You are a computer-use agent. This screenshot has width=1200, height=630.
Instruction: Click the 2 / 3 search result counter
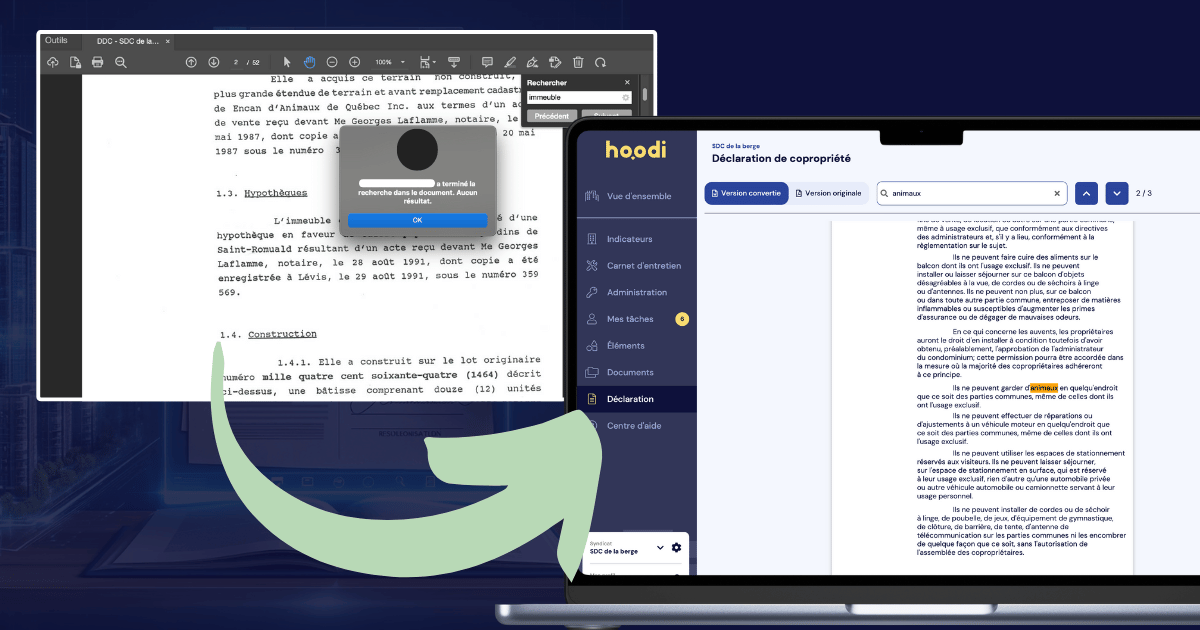point(1145,193)
